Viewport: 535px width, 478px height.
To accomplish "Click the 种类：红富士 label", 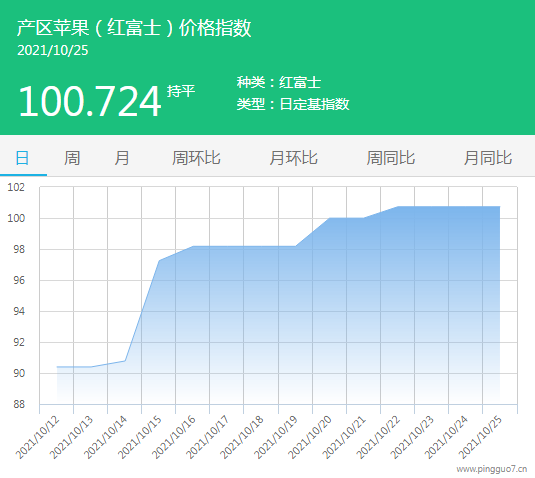I will pyautogui.click(x=279, y=83).
